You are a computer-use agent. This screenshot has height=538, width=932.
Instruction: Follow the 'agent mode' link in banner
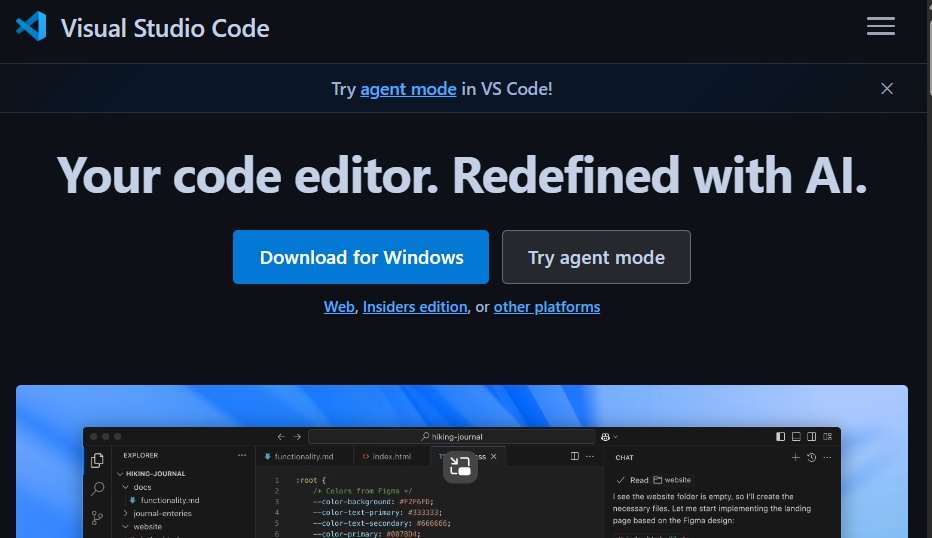point(408,89)
